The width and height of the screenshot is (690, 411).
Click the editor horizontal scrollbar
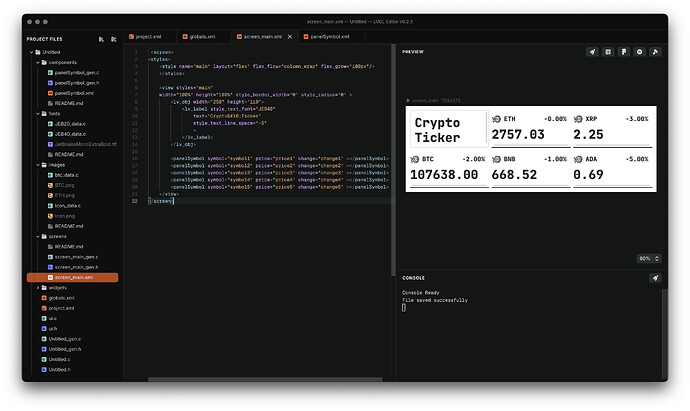coord(265,379)
